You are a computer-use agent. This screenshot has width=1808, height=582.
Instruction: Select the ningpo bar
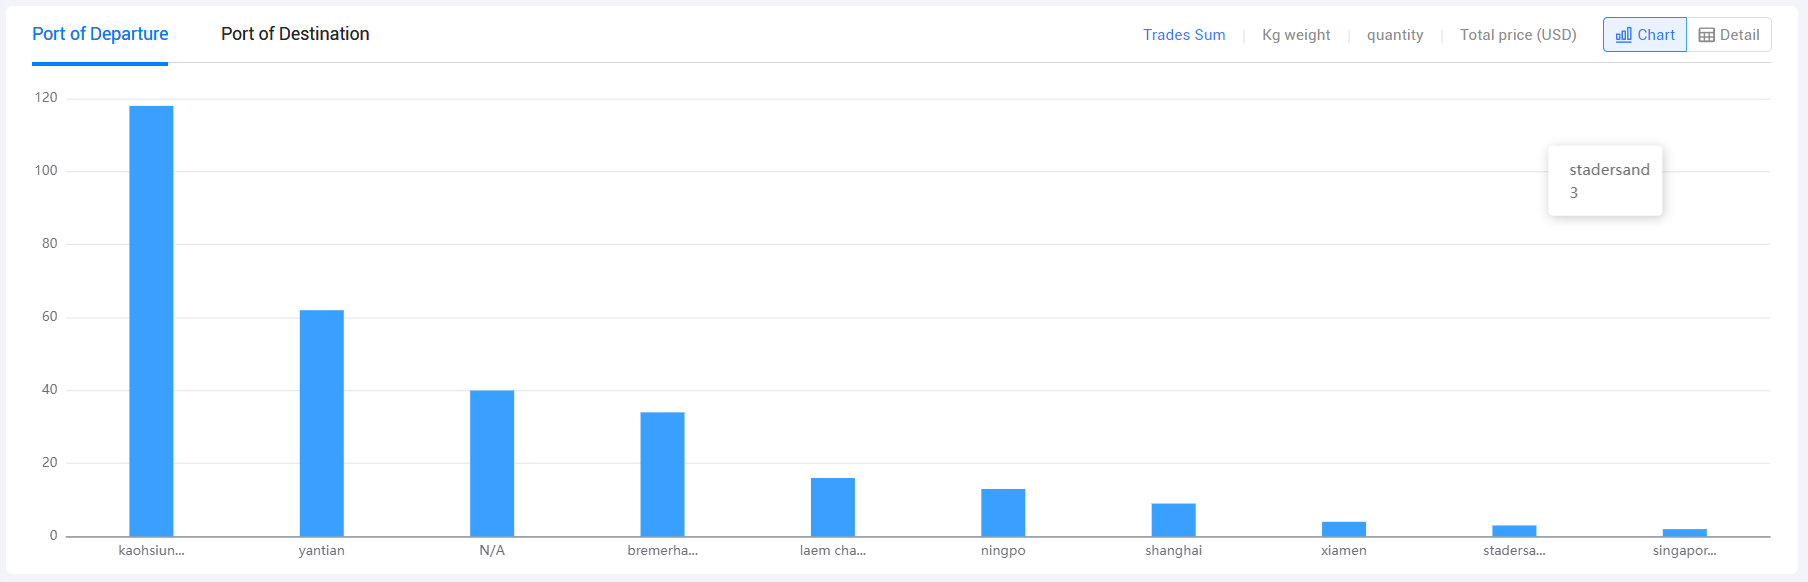pyautogui.click(x=1003, y=513)
